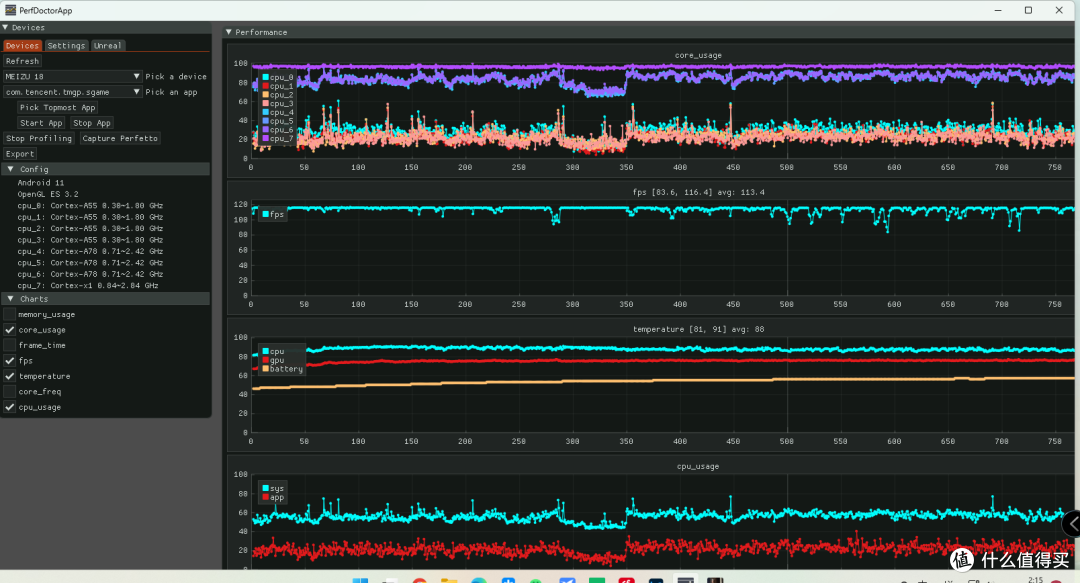
Task: Click the battery legend entry in temperature chart
Action: click(x=282, y=369)
